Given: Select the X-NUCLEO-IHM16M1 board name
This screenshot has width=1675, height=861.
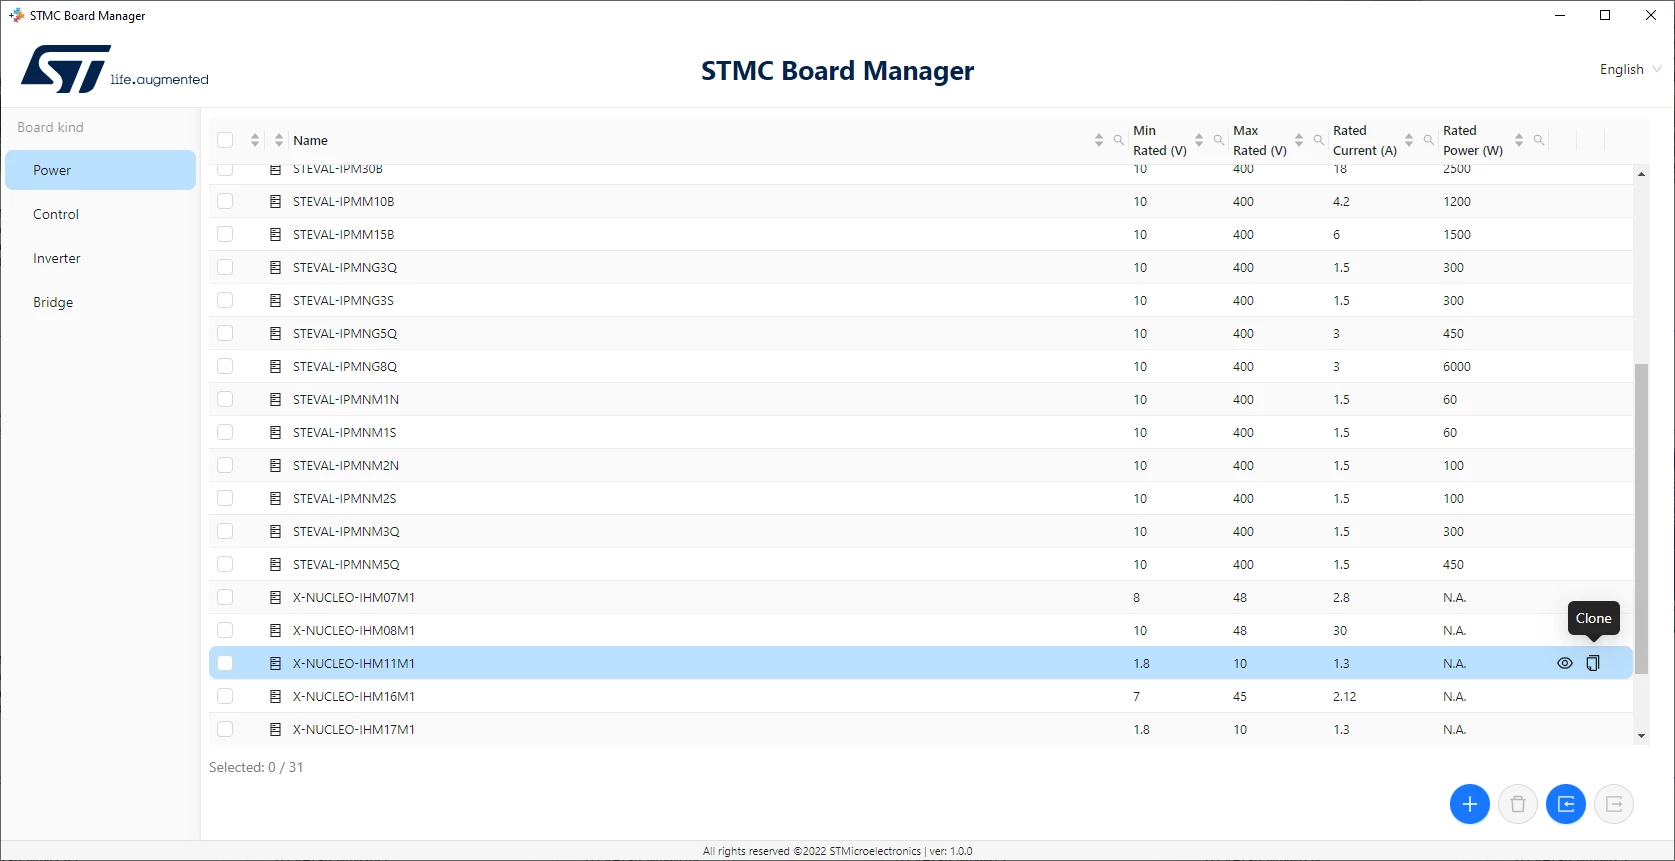Looking at the screenshot, I should 354,696.
